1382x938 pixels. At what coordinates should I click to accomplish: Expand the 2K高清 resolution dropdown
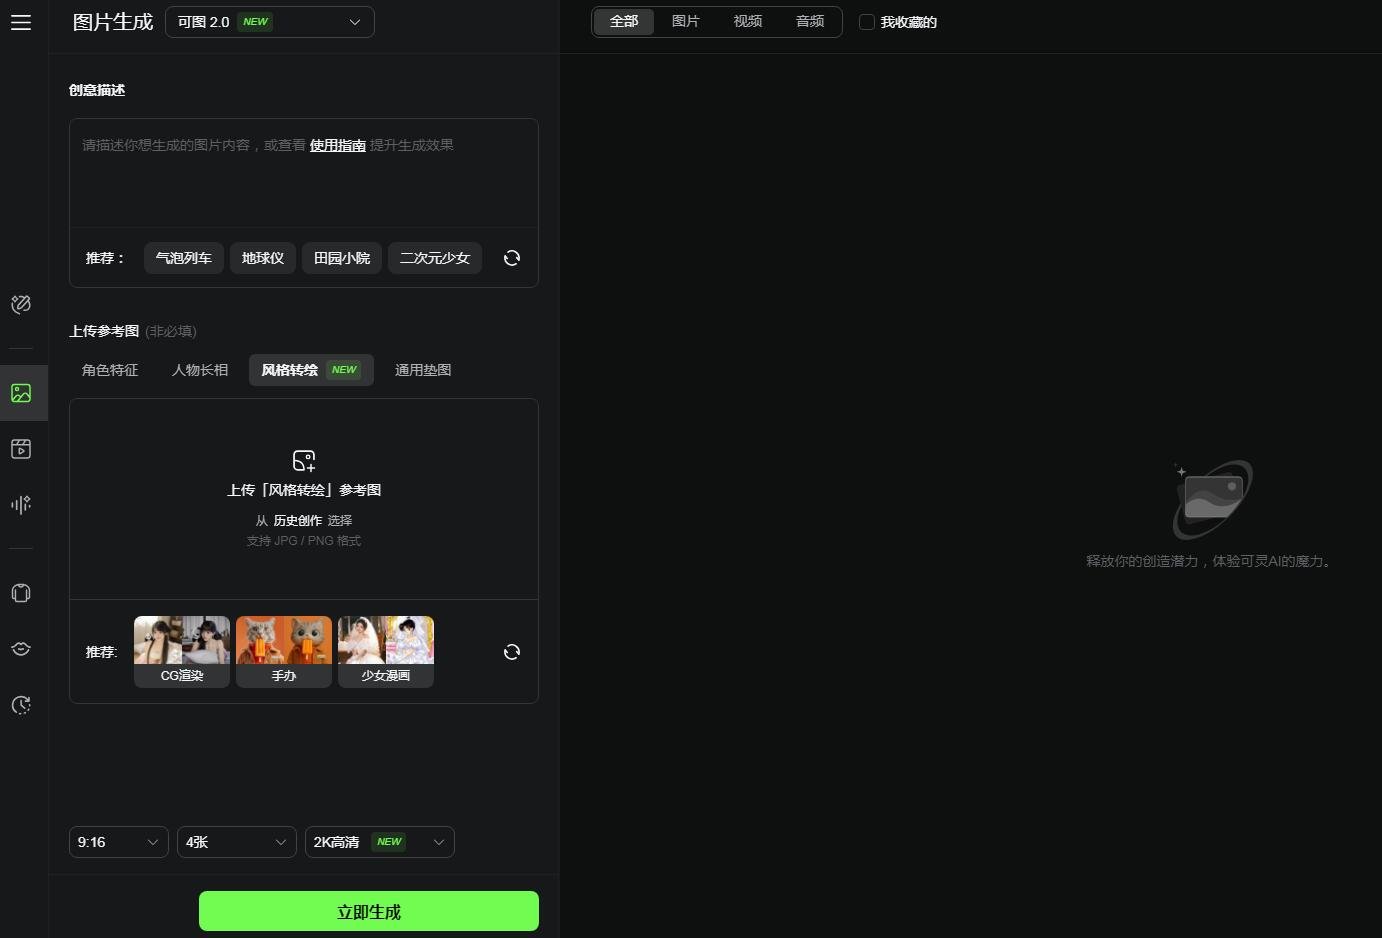tap(379, 842)
